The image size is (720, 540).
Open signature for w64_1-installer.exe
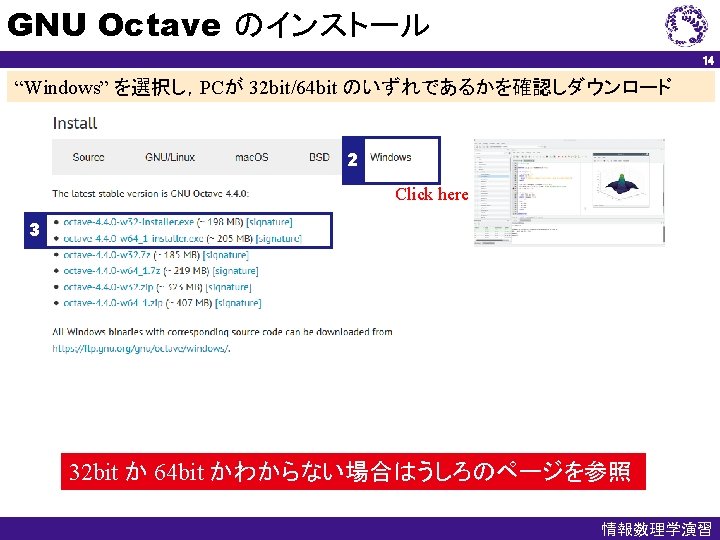coord(278,238)
